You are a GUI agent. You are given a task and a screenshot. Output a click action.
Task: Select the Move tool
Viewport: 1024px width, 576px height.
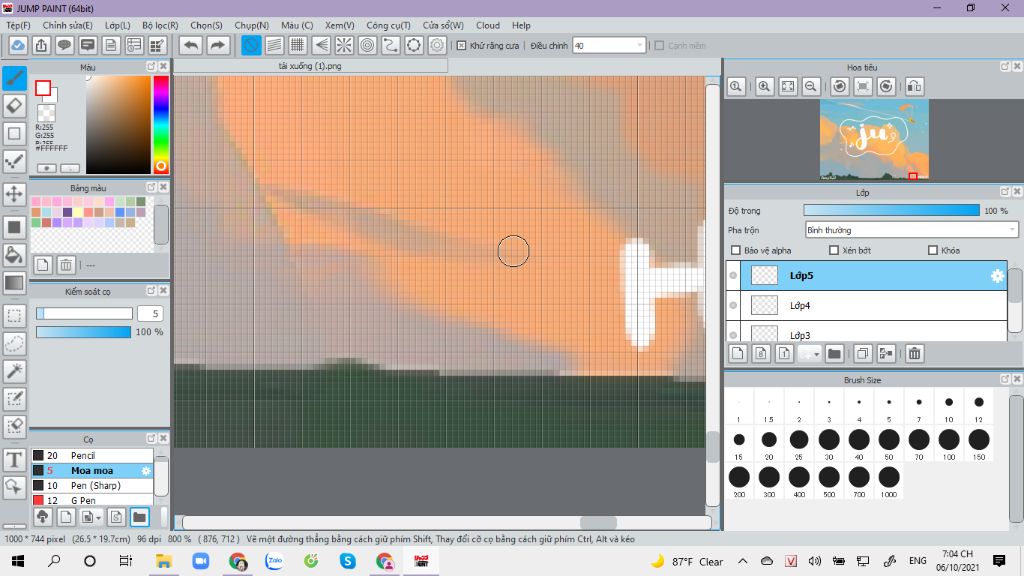14,193
